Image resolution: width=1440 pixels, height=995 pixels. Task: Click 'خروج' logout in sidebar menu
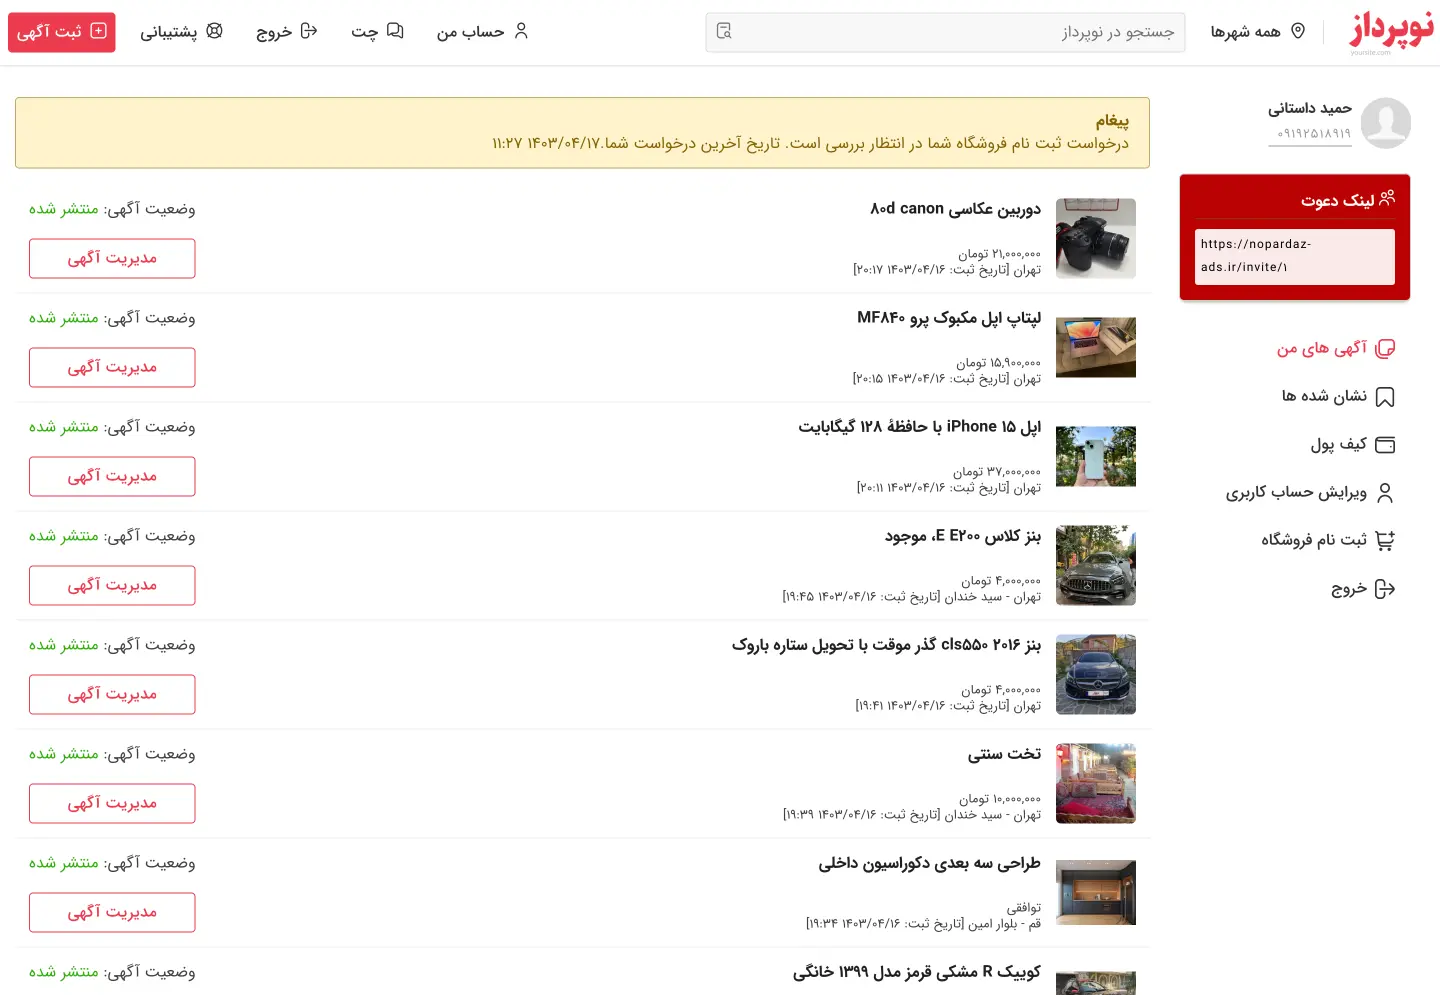point(1349,589)
